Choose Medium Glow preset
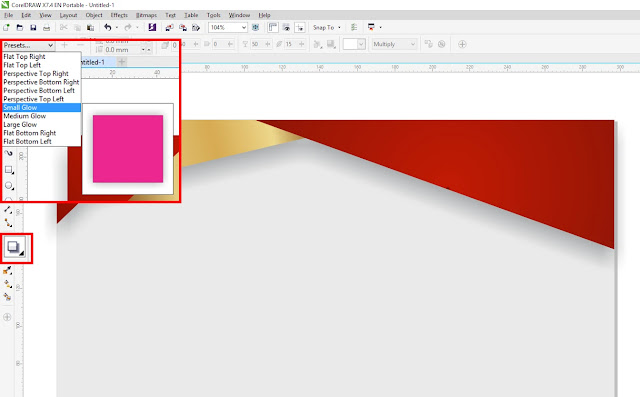Image resolution: width=640 pixels, height=397 pixels. pyautogui.click(x=41, y=116)
